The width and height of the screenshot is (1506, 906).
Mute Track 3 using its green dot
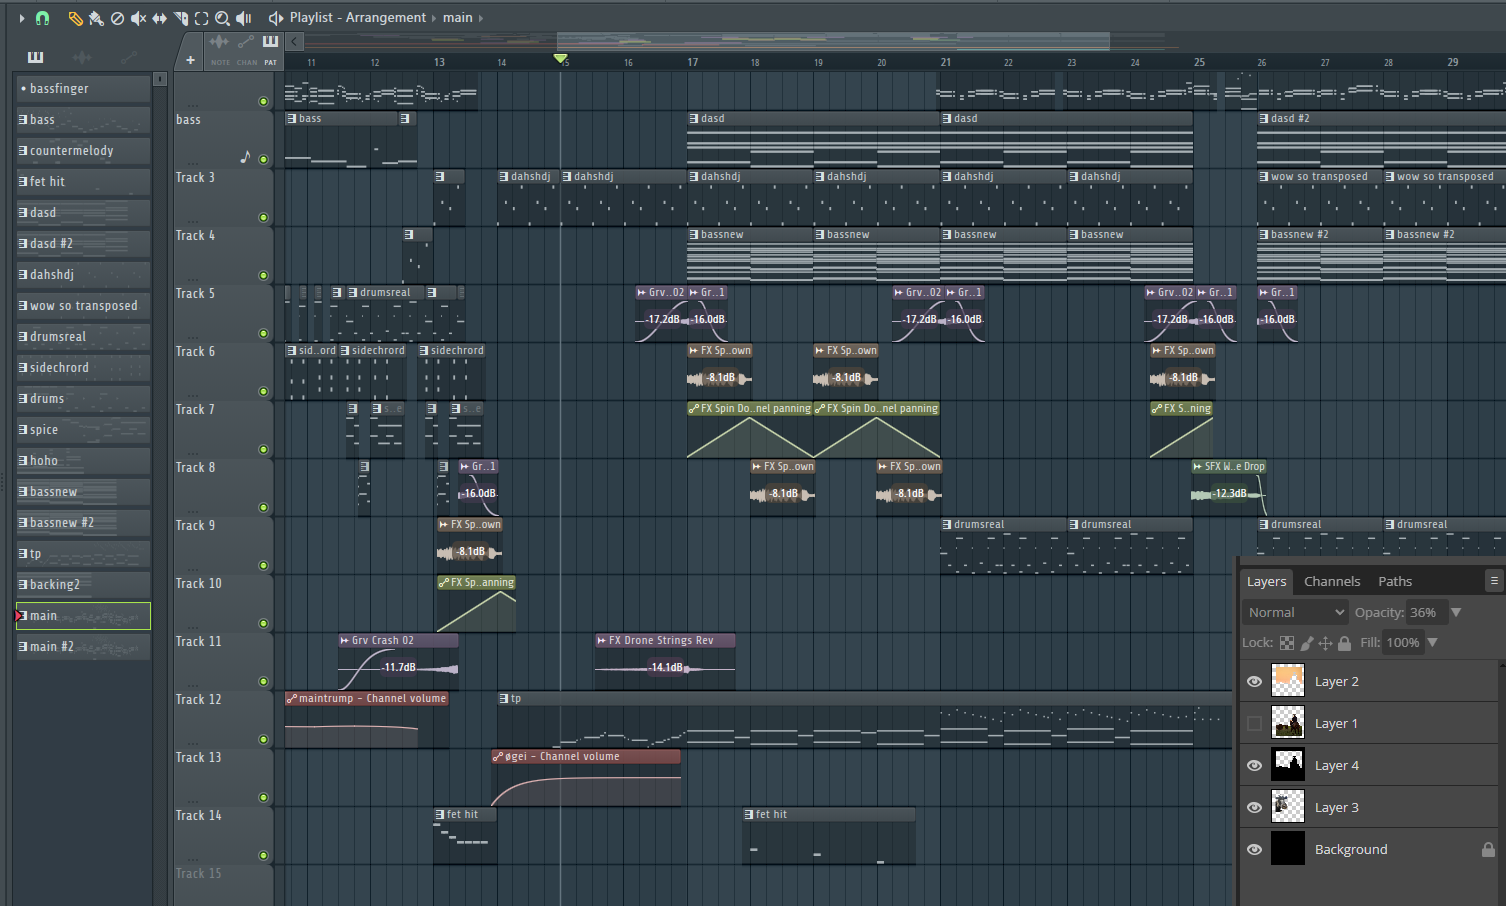click(x=264, y=217)
